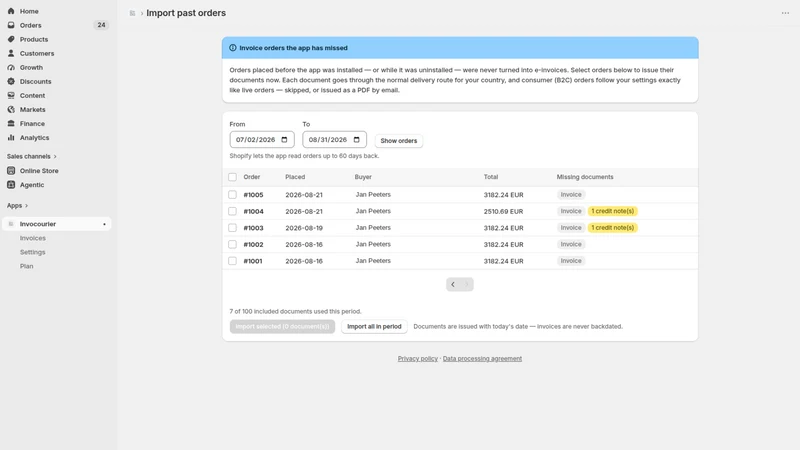The height and width of the screenshot is (450, 800).
Task: Open the From date calendar picker icon
Action: (284, 139)
